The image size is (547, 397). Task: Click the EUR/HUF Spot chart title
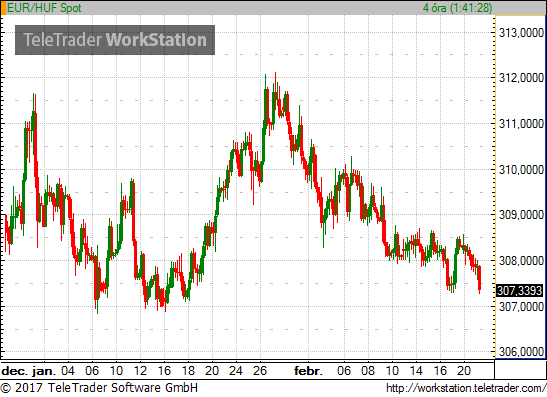point(44,8)
